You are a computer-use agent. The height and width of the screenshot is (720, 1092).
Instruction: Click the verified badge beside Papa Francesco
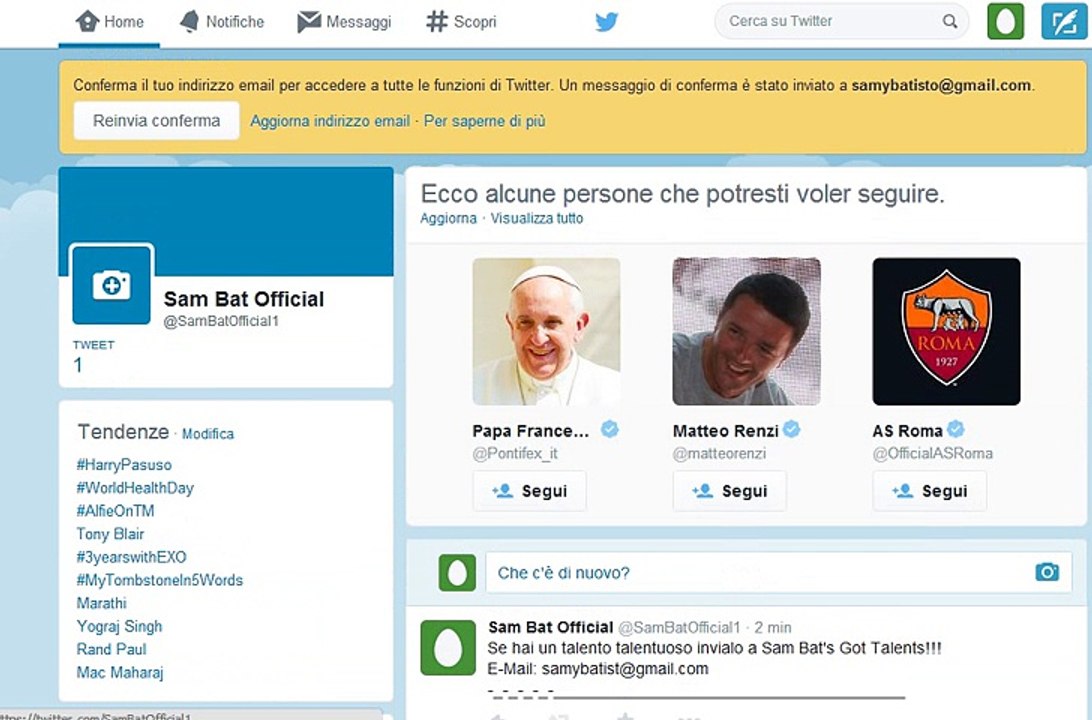[609, 429]
